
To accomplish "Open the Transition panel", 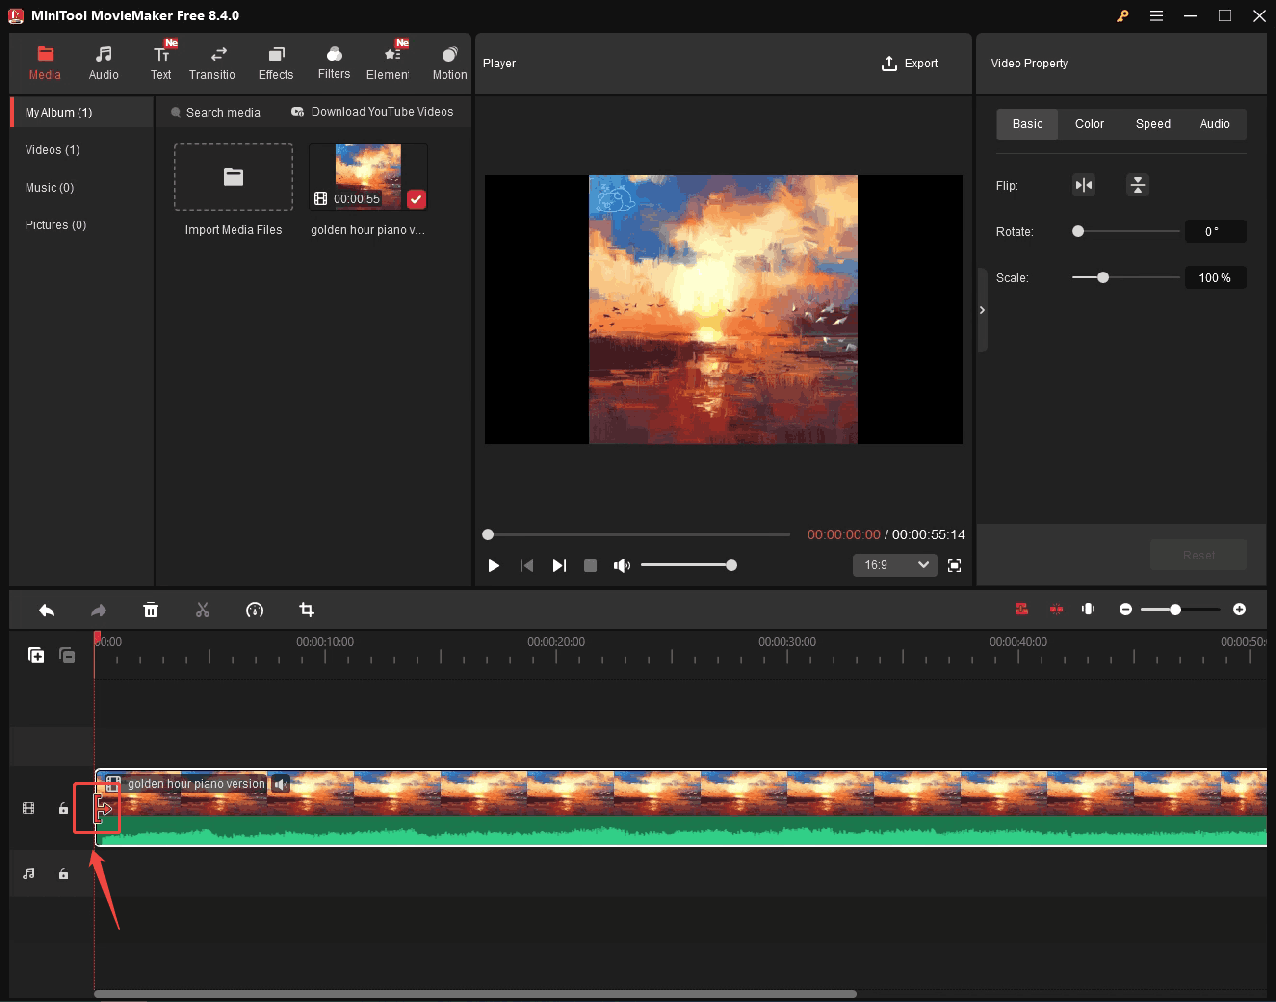I will [x=212, y=62].
